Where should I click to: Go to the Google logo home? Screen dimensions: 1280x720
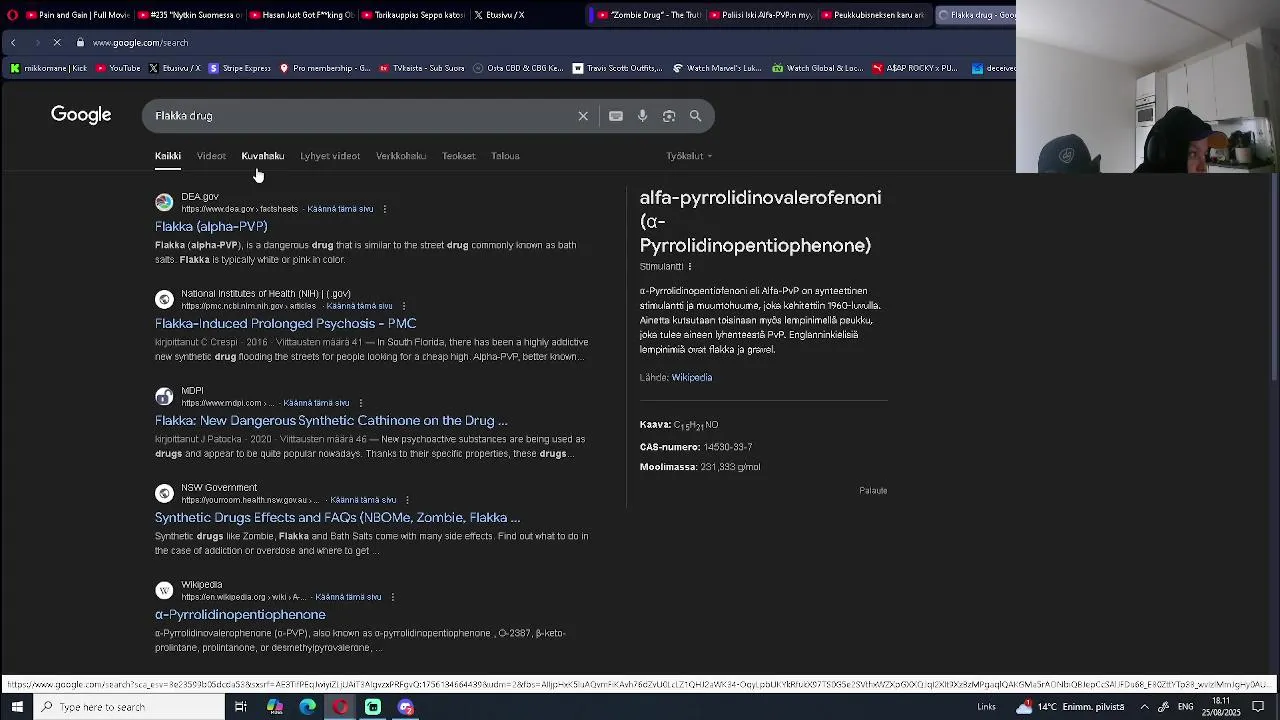click(x=81, y=115)
